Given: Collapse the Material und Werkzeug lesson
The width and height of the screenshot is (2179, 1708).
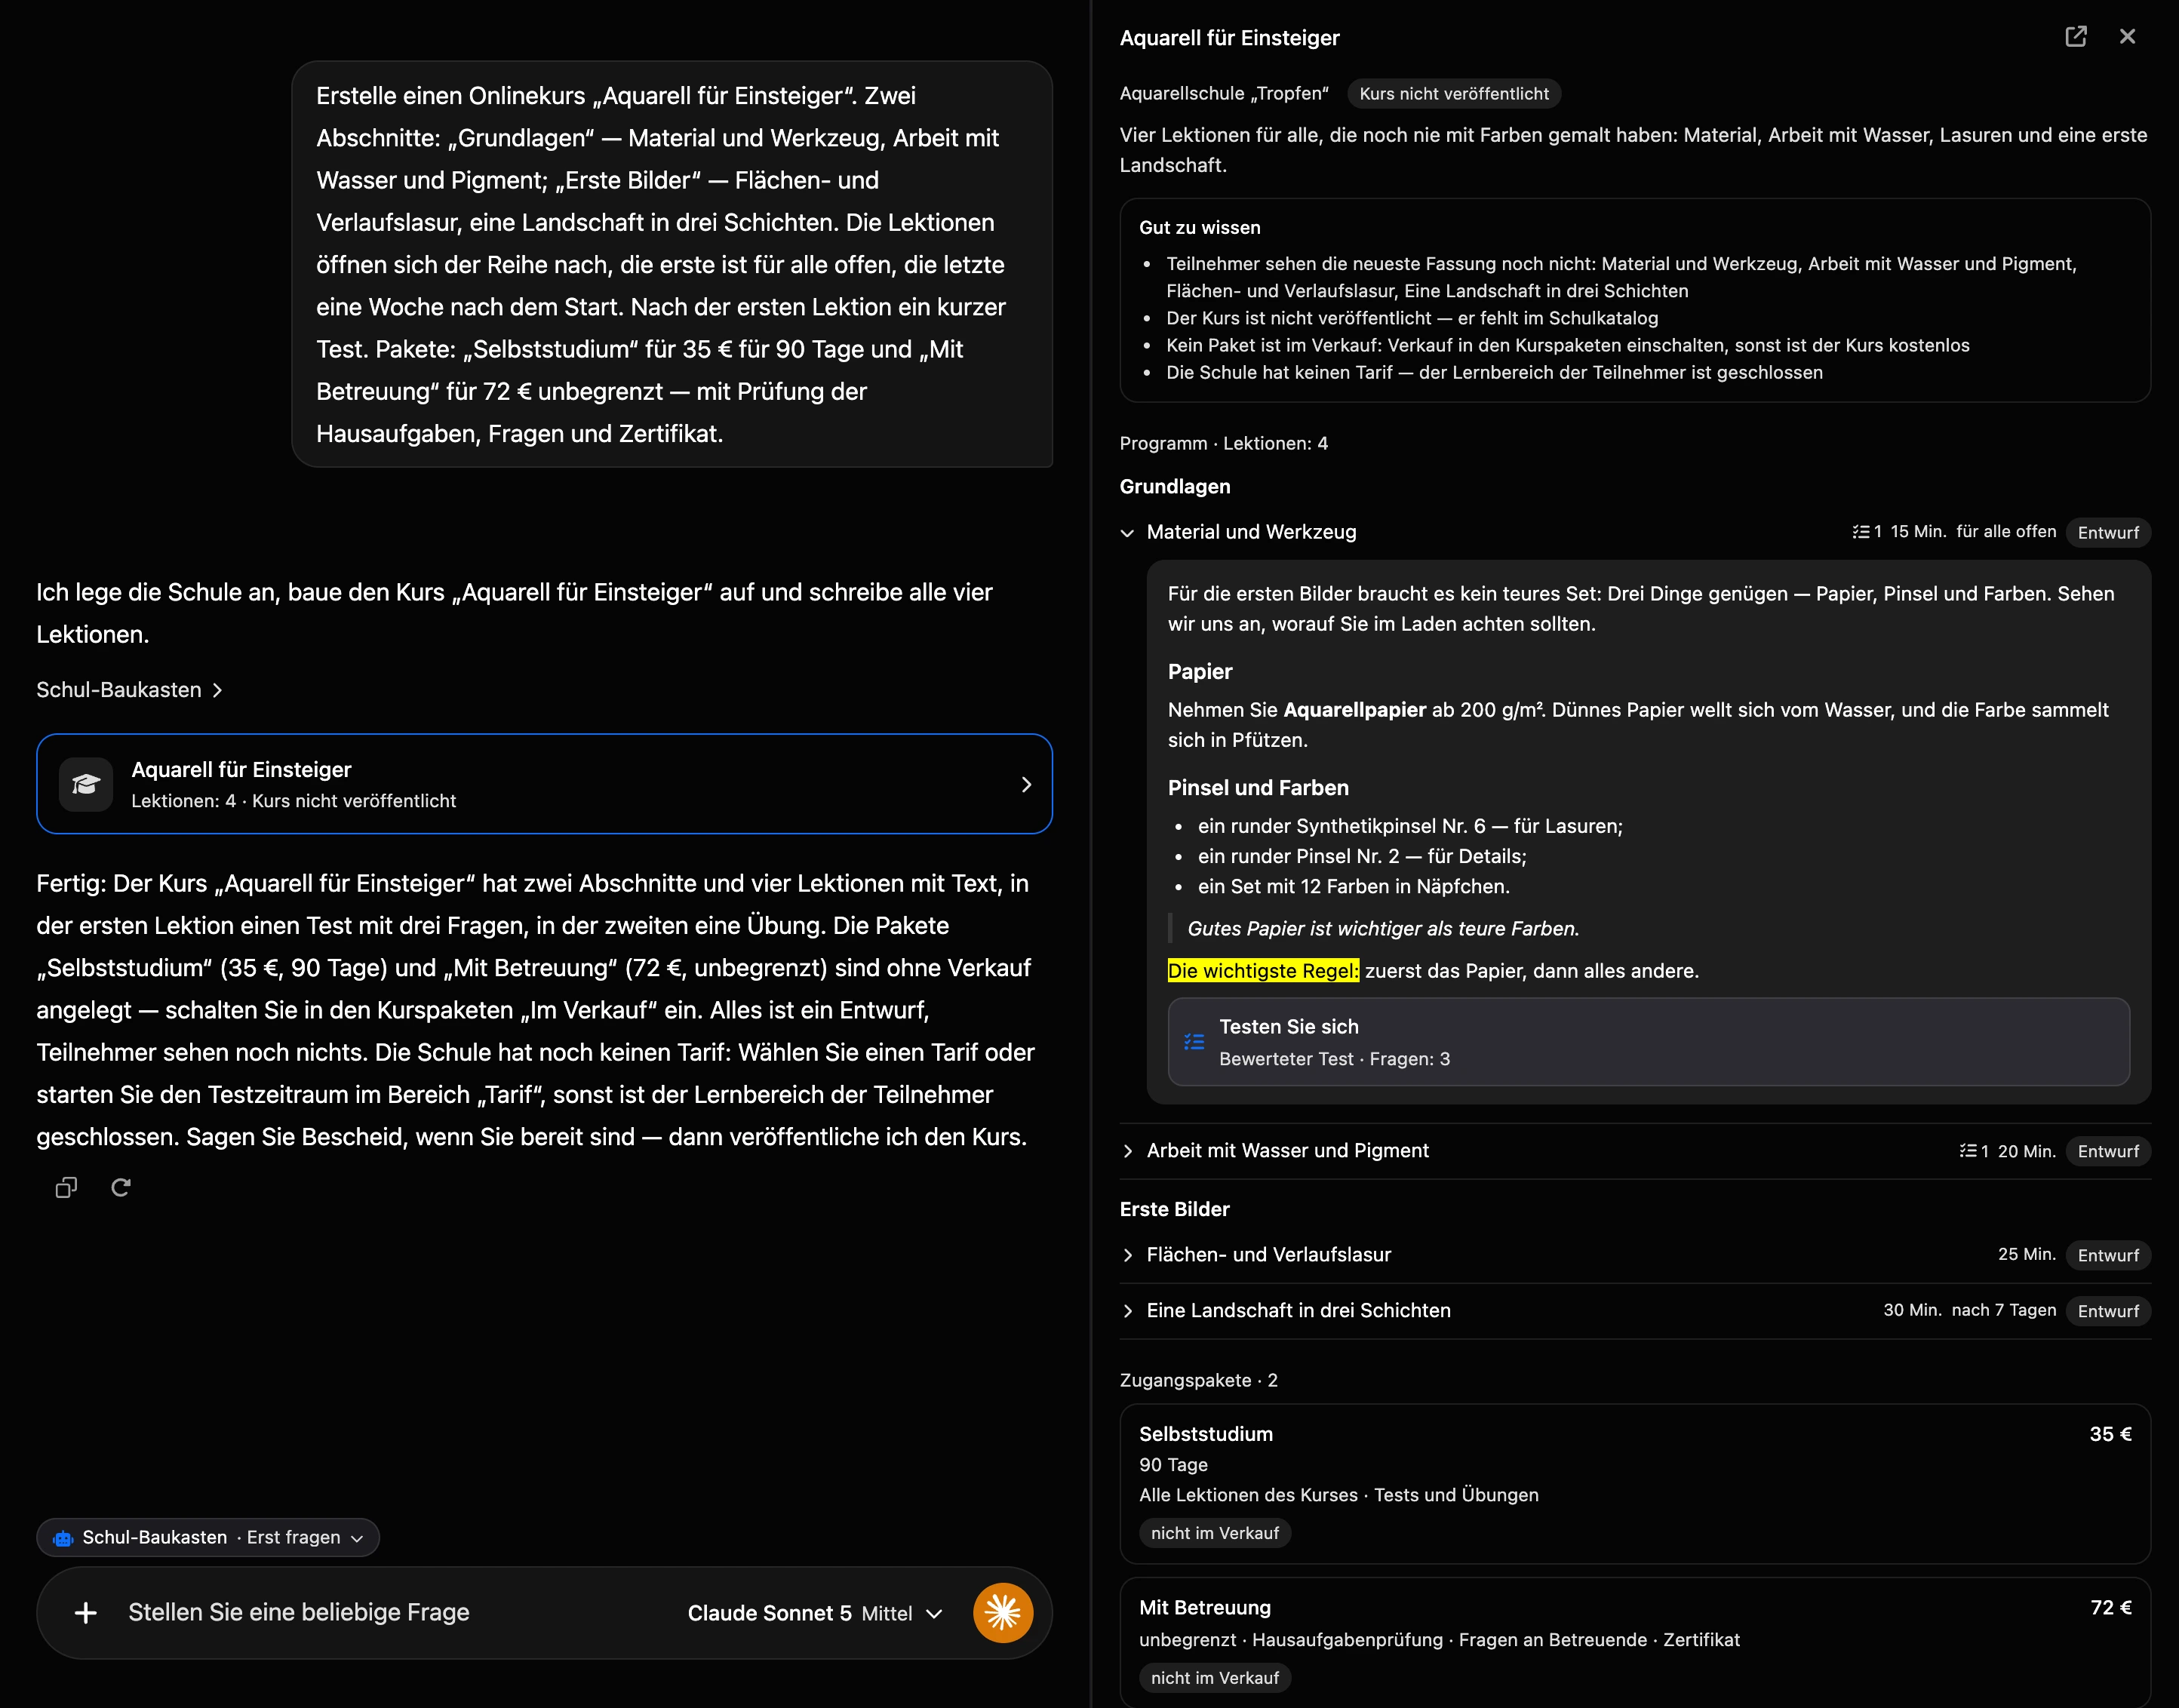Looking at the screenshot, I should click(1128, 533).
